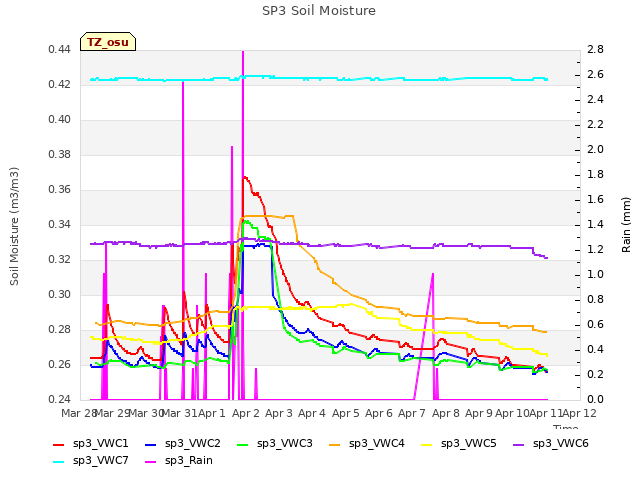Click the SP3 Soil Moisture chart title

click(x=319, y=11)
